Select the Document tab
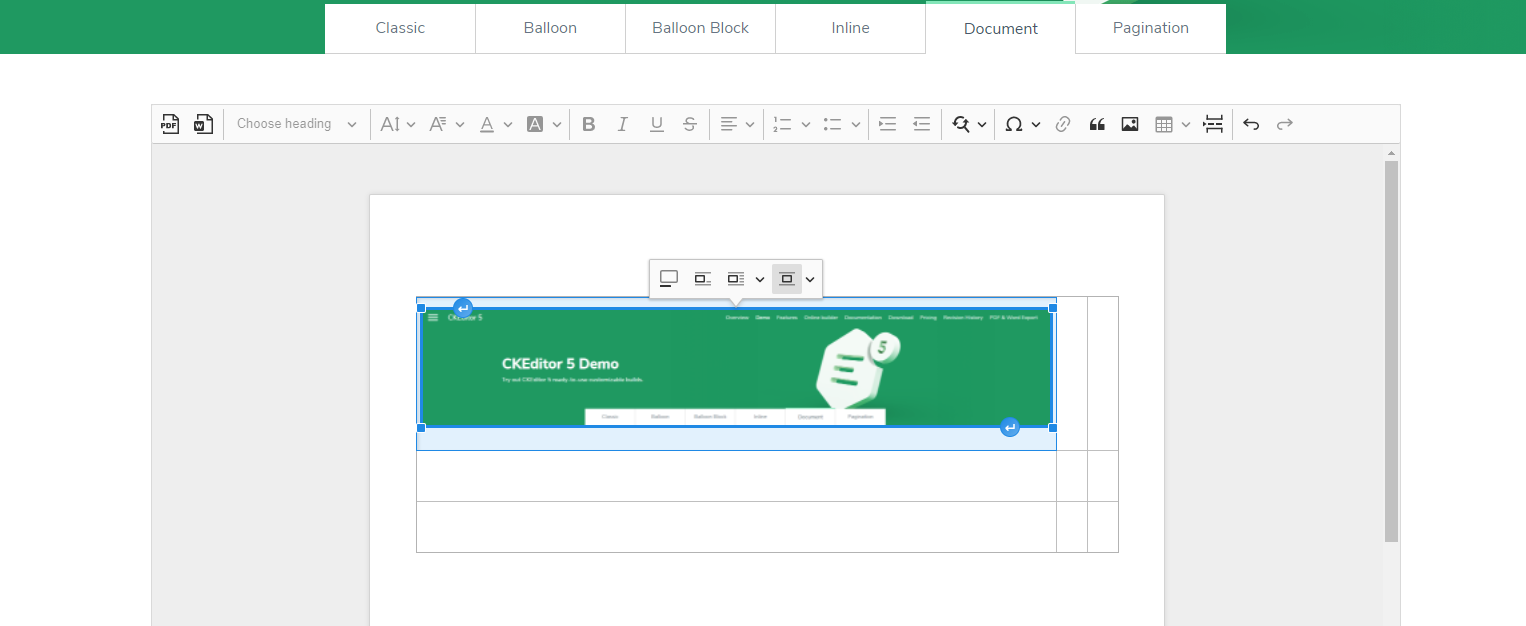 pyautogui.click(x=1001, y=28)
